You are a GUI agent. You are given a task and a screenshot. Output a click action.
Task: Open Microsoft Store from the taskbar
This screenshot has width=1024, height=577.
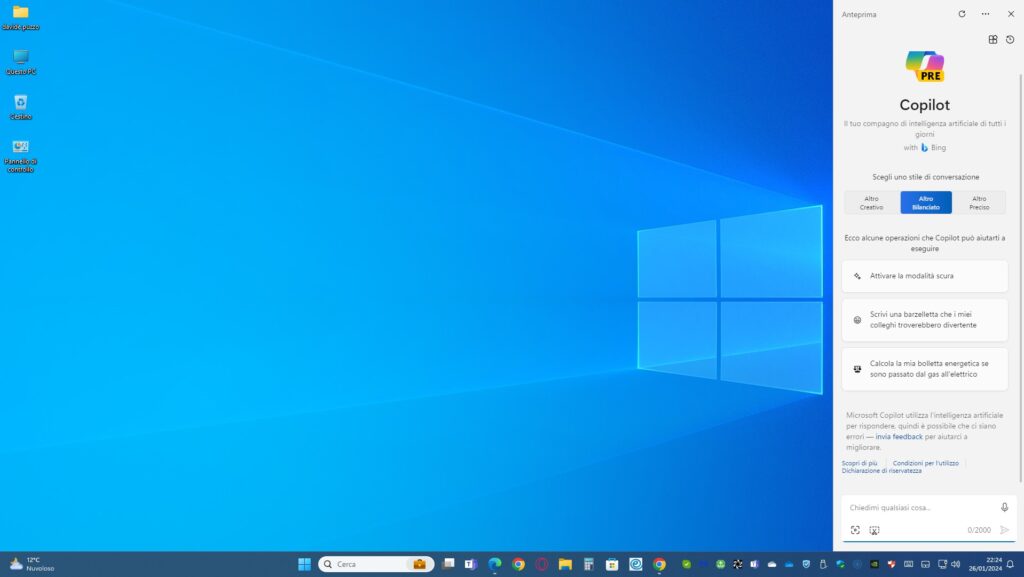(612, 564)
